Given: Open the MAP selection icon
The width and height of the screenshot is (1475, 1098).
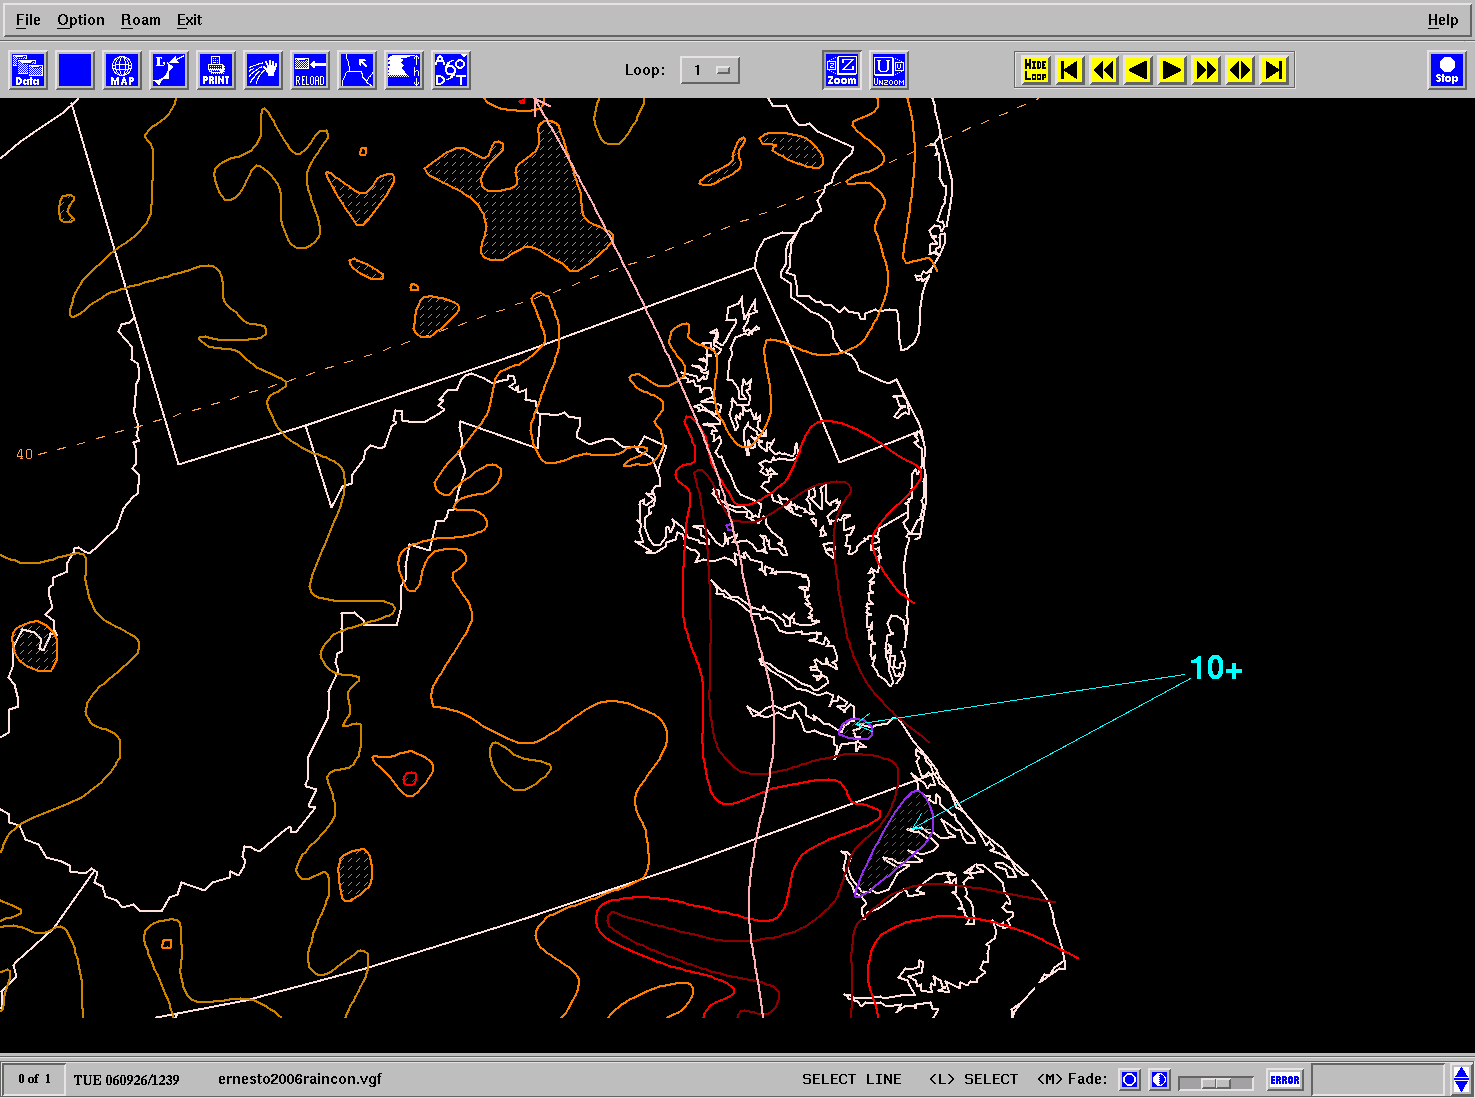Looking at the screenshot, I should [122, 70].
